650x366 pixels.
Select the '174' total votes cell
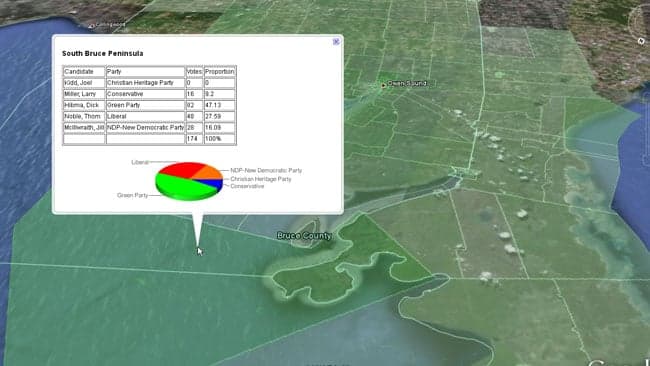[194, 139]
